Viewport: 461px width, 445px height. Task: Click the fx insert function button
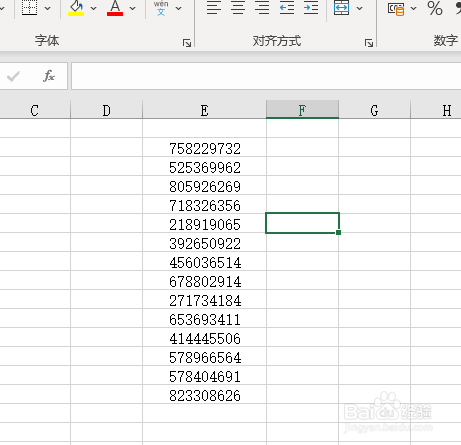[x=49, y=76]
